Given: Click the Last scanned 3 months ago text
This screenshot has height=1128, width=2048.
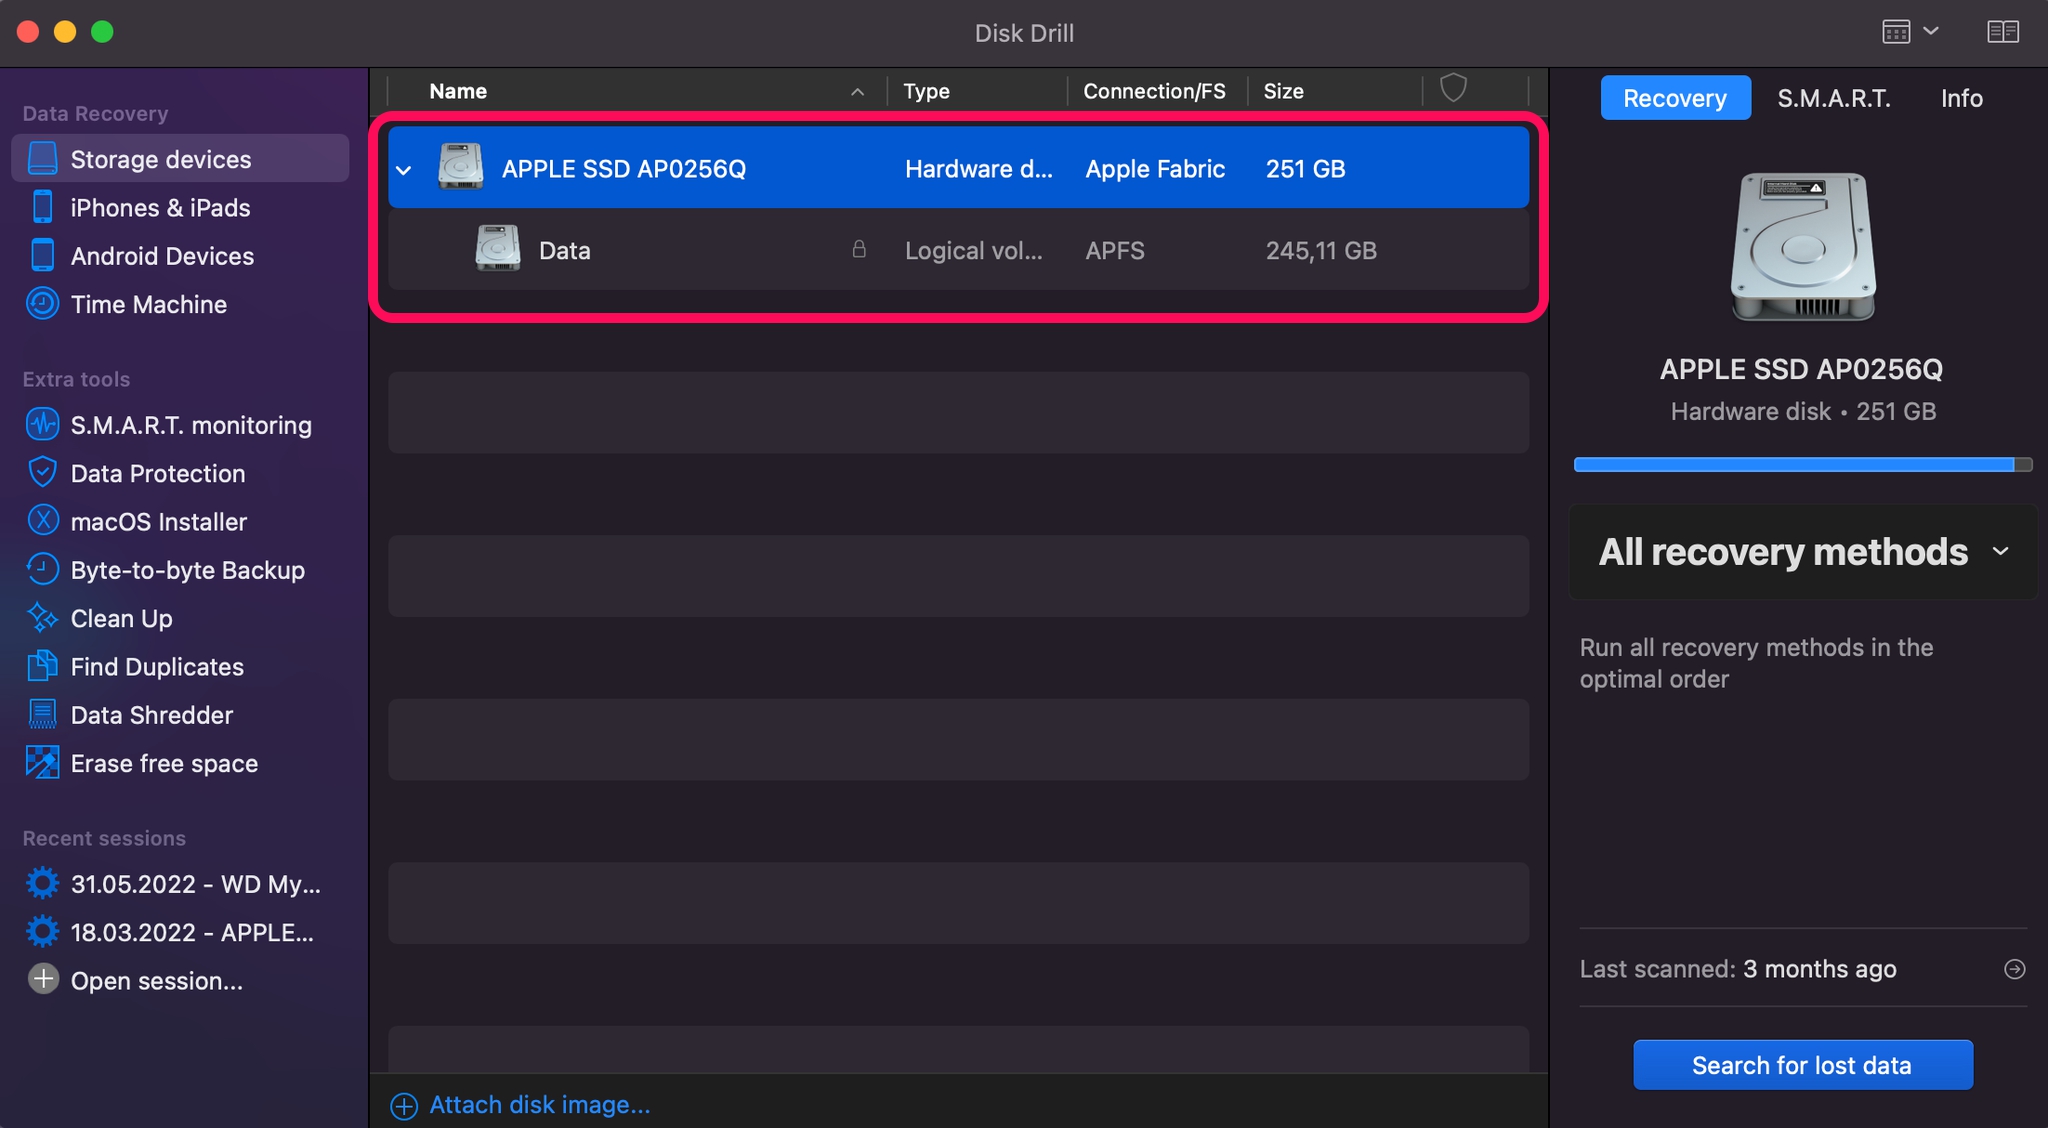Looking at the screenshot, I should click(x=1738, y=968).
